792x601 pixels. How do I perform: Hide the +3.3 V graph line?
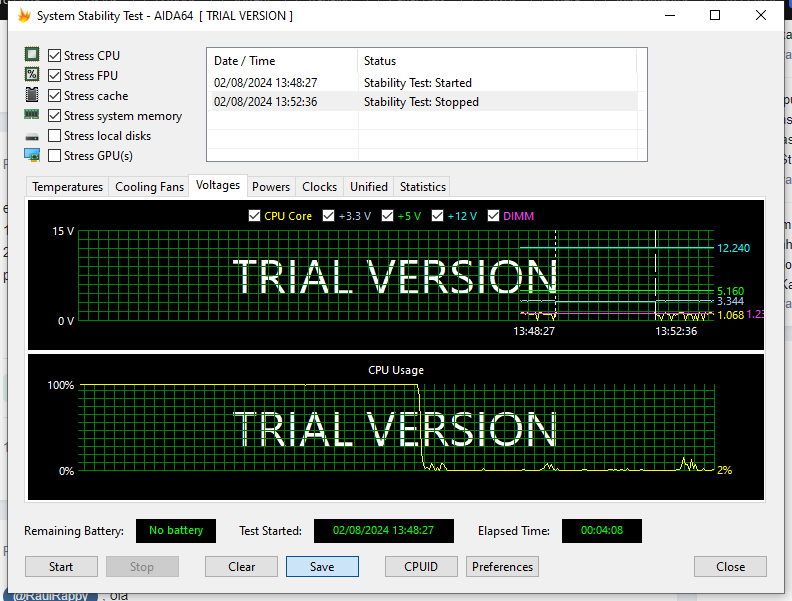click(329, 216)
